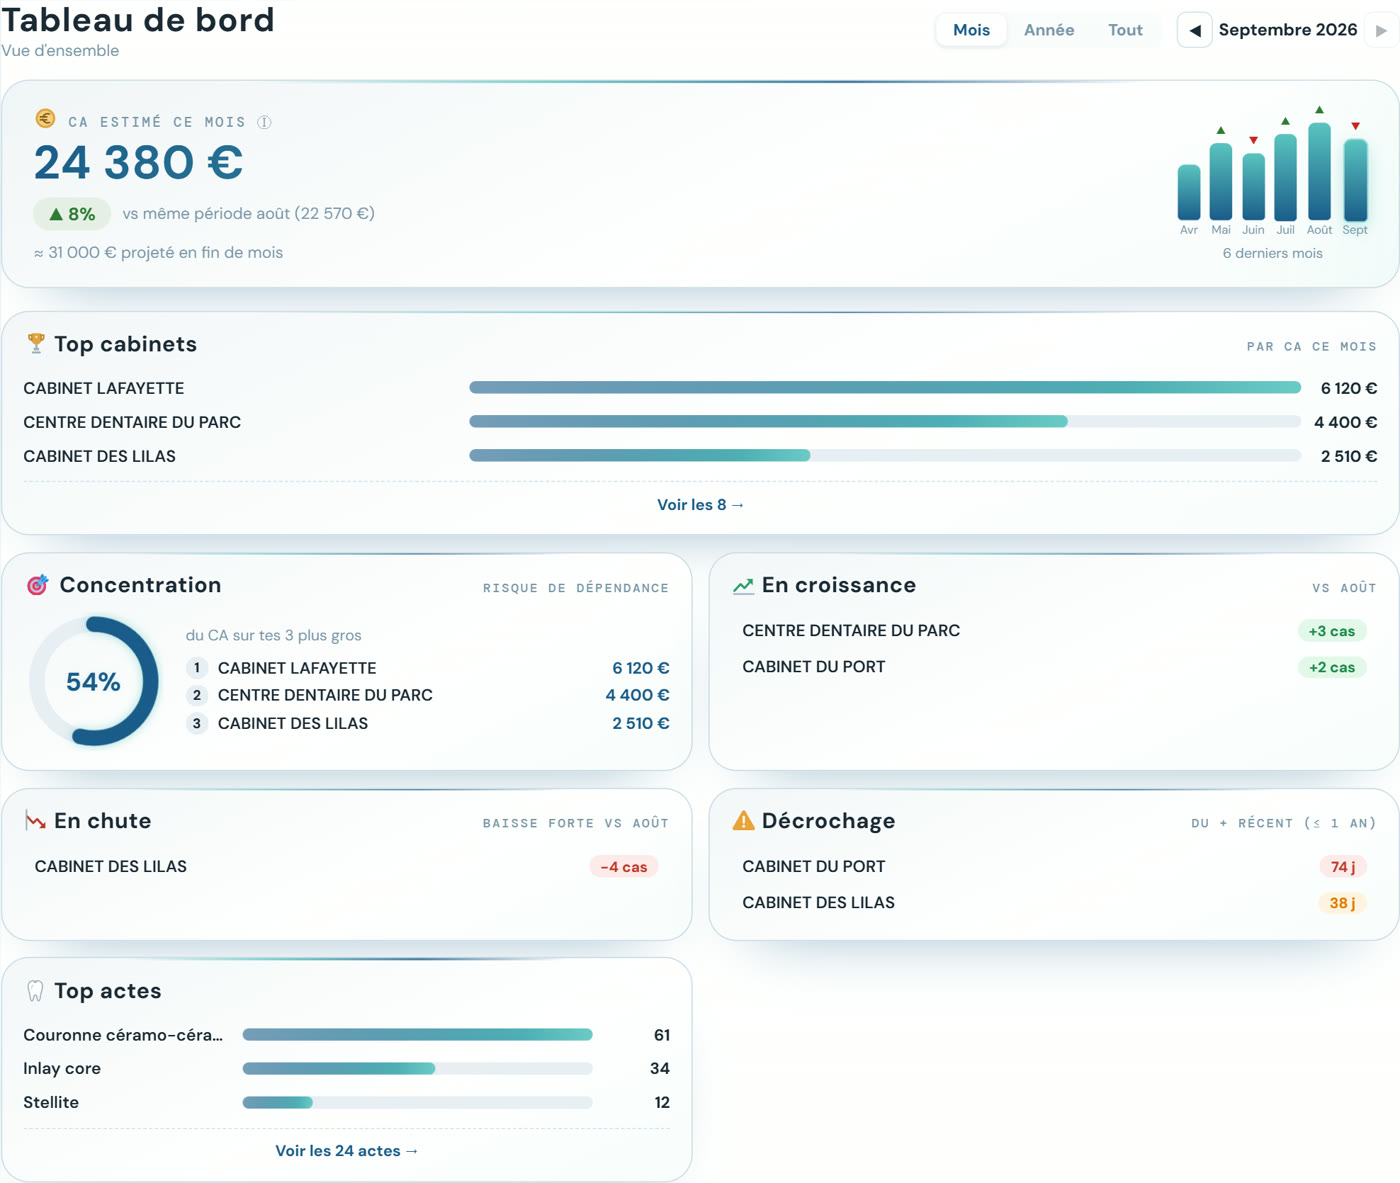Image resolution: width=1400 pixels, height=1183 pixels.
Task: Click the Couronne céramo-céra… progress bar
Action: coord(418,1035)
